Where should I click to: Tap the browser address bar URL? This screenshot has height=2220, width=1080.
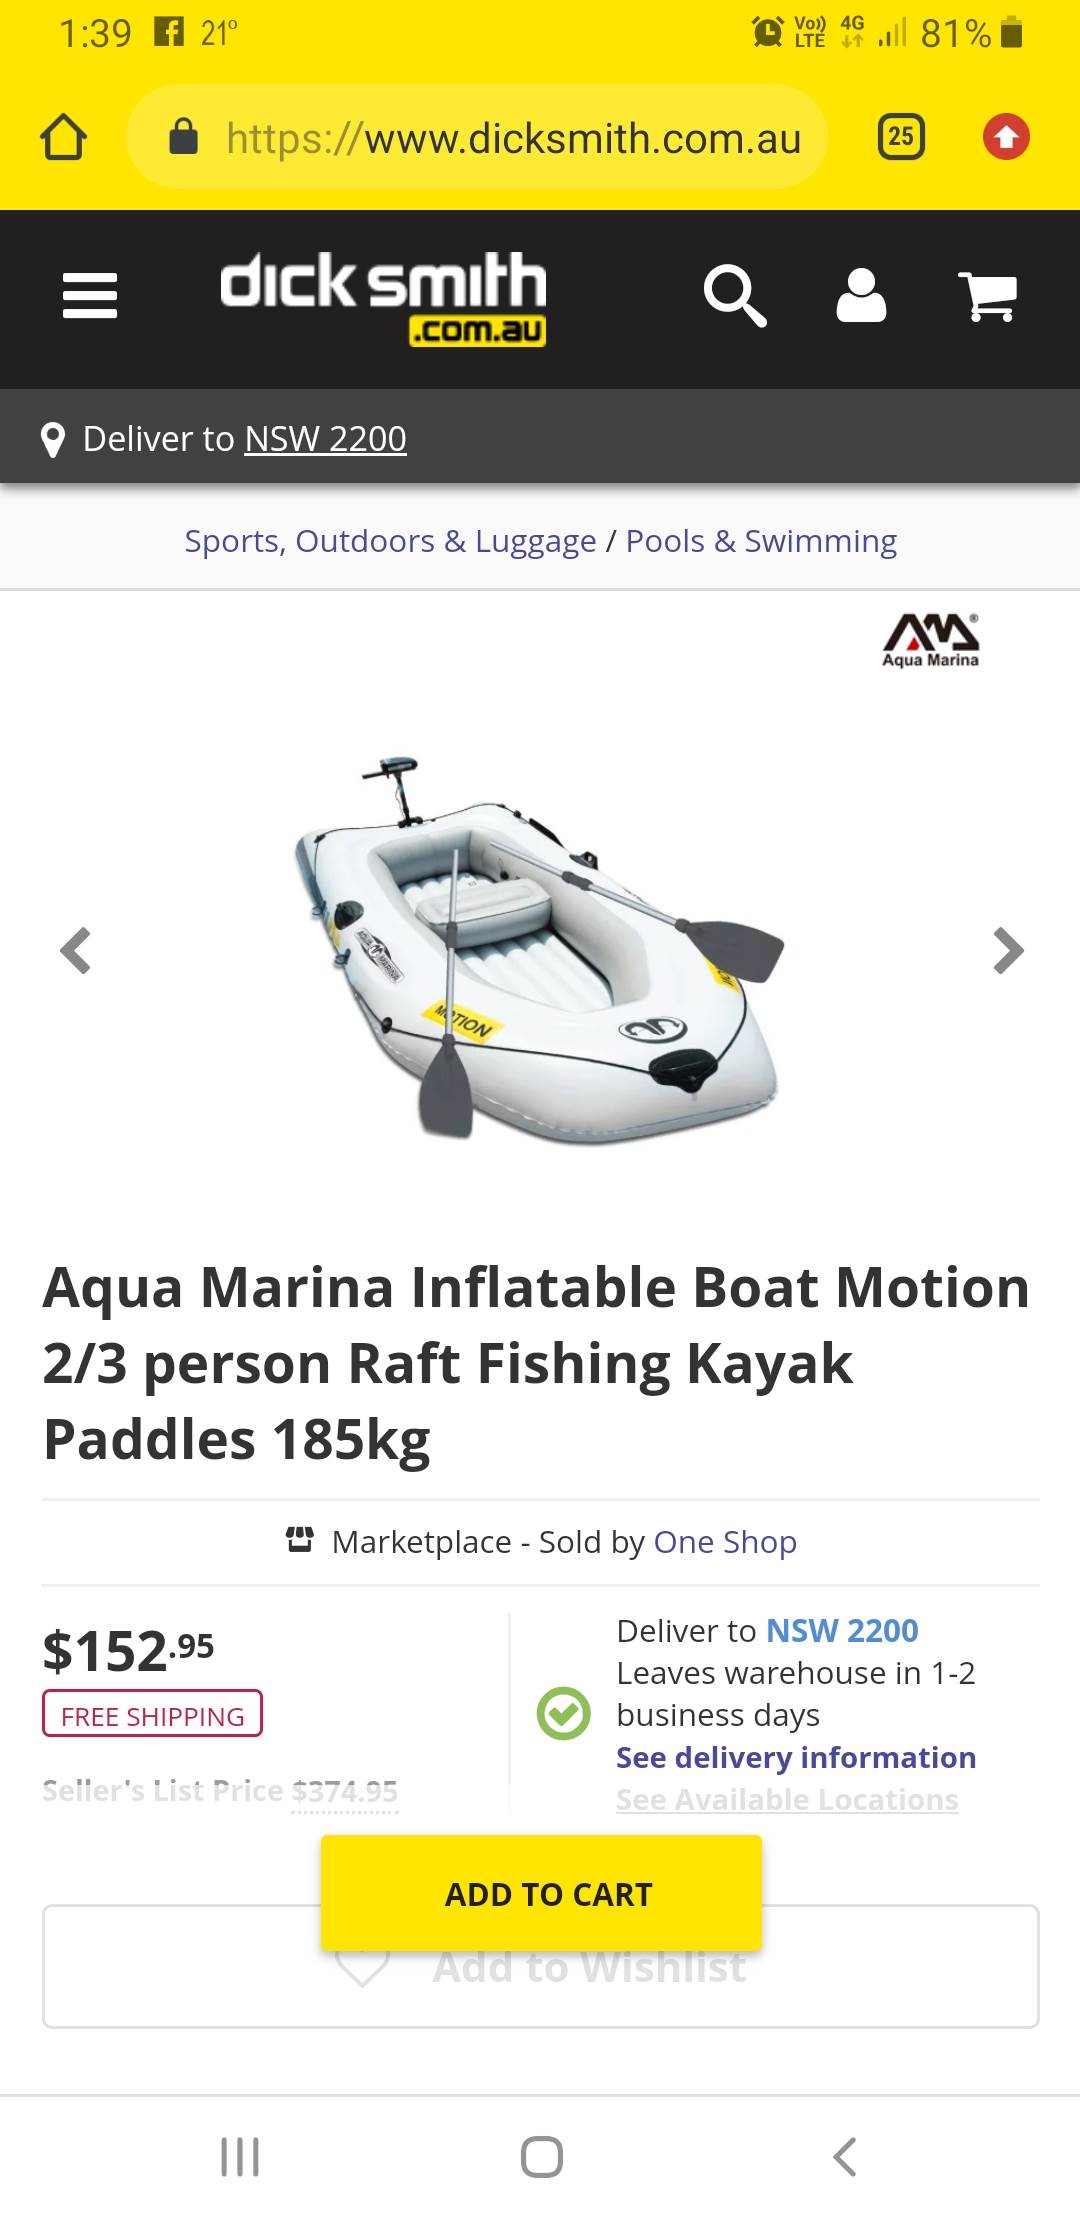513,139
